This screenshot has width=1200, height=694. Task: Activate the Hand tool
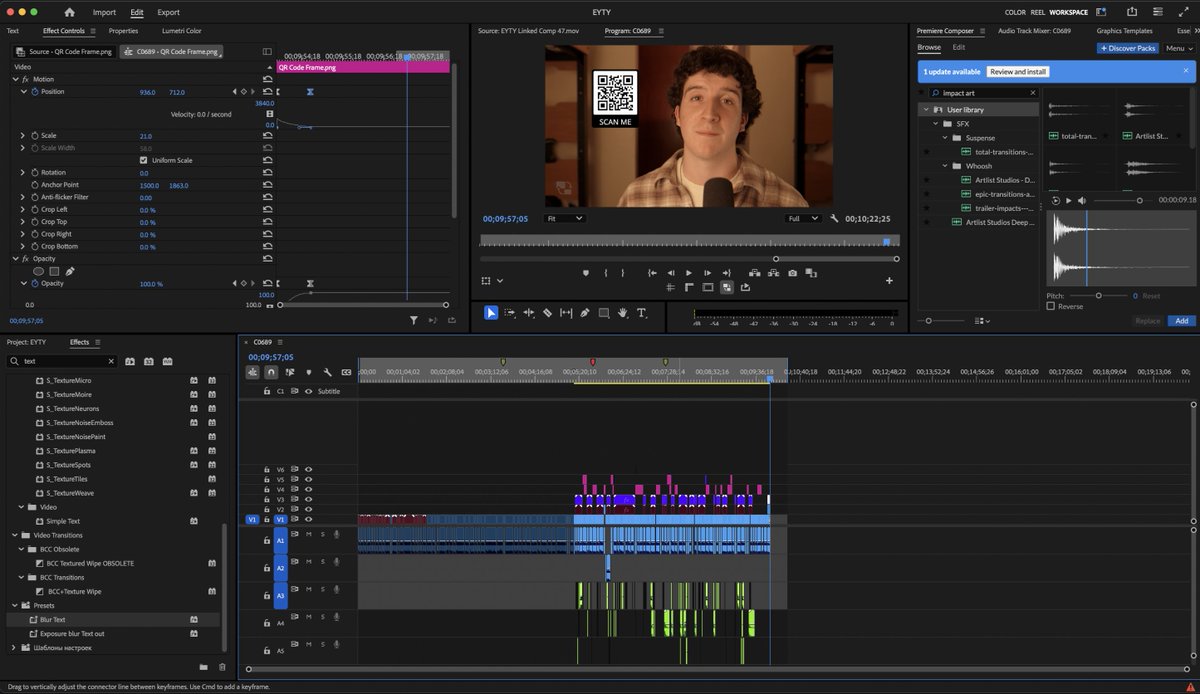pyautogui.click(x=623, y=313)
